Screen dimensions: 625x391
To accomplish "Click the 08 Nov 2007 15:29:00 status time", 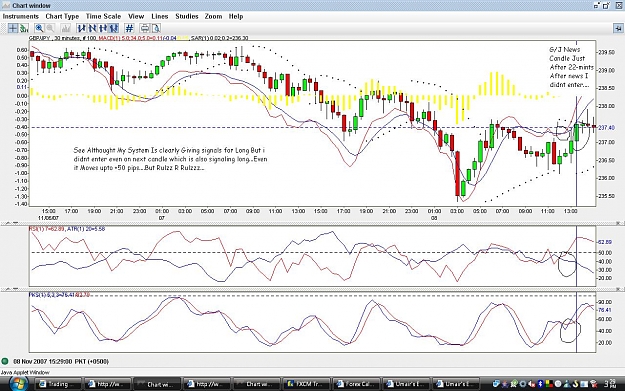I will (x=61, y=362).
